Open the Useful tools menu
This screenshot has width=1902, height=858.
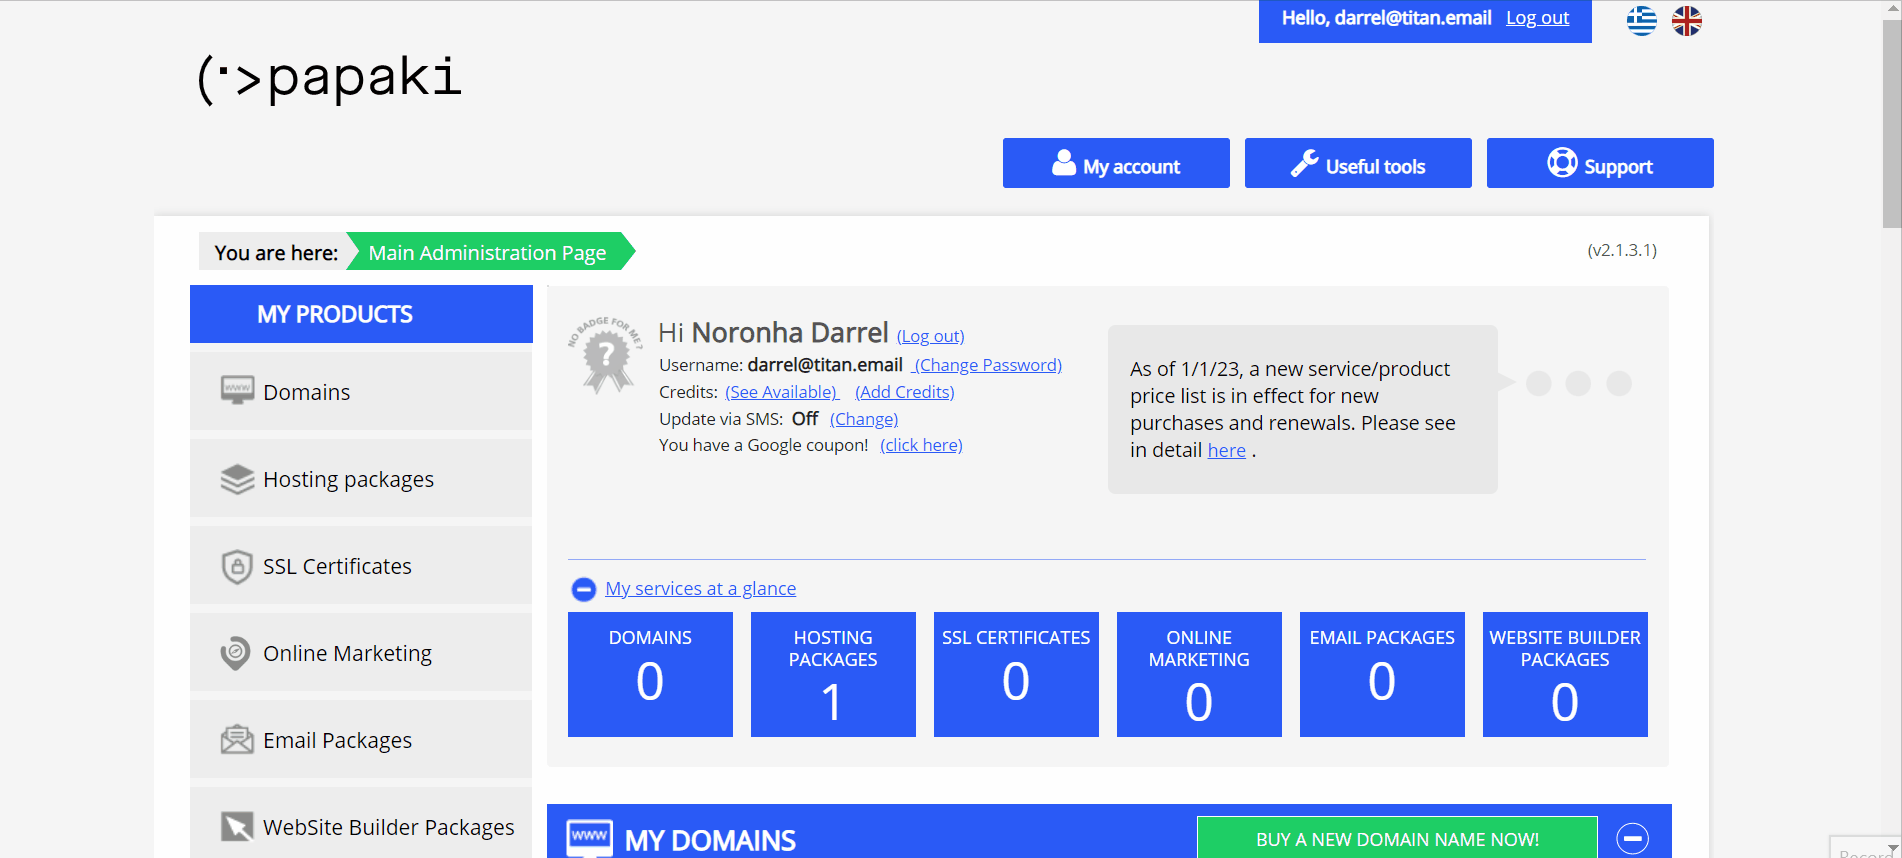coord(1358,163)
